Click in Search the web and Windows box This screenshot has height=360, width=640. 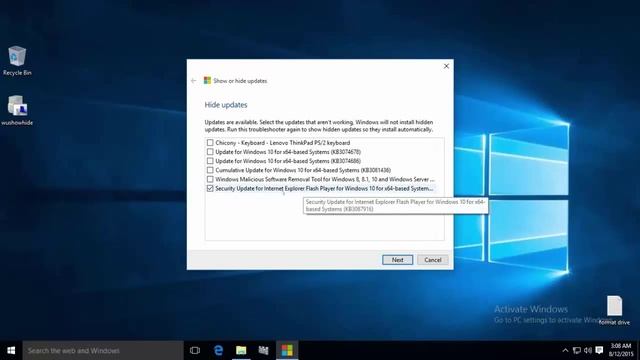click(103, 350)
